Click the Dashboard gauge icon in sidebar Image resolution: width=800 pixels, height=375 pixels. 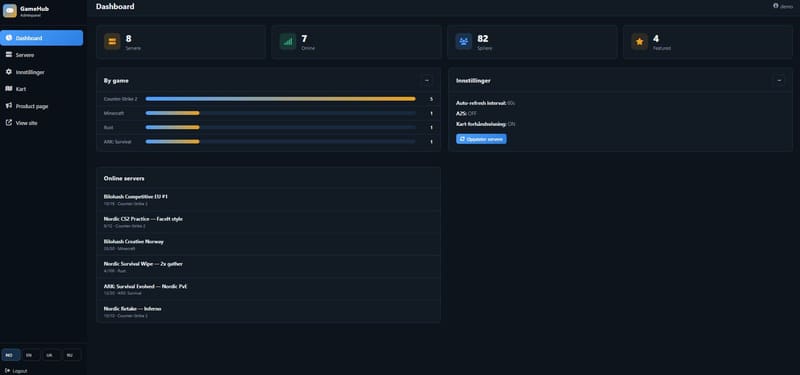point(9,38)
